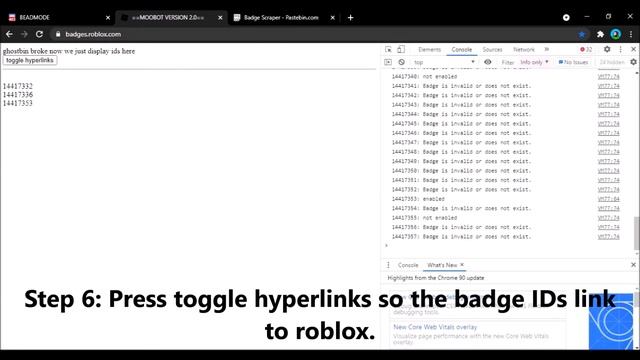The image size is (640, 360).
Task: Open the top JavaScript context dropdown
Action: (444, 62)
